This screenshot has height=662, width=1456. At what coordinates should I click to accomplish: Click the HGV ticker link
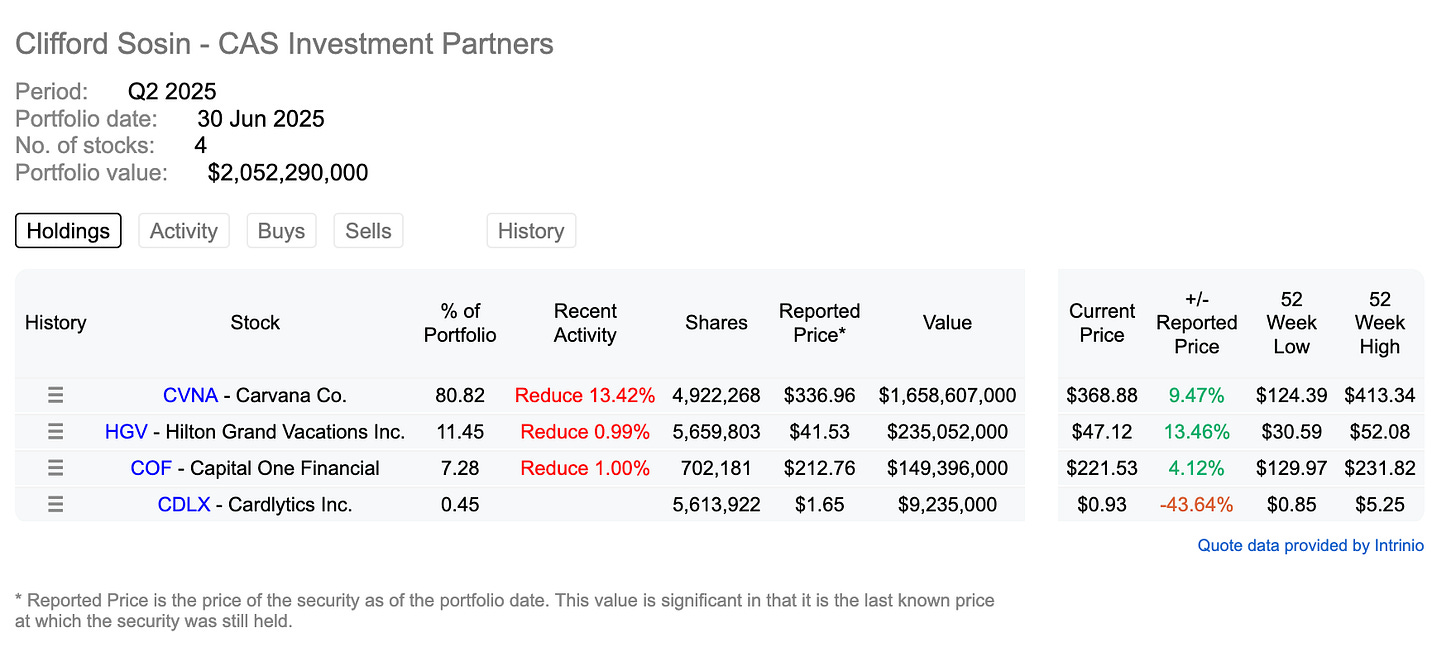click(126, 432)
